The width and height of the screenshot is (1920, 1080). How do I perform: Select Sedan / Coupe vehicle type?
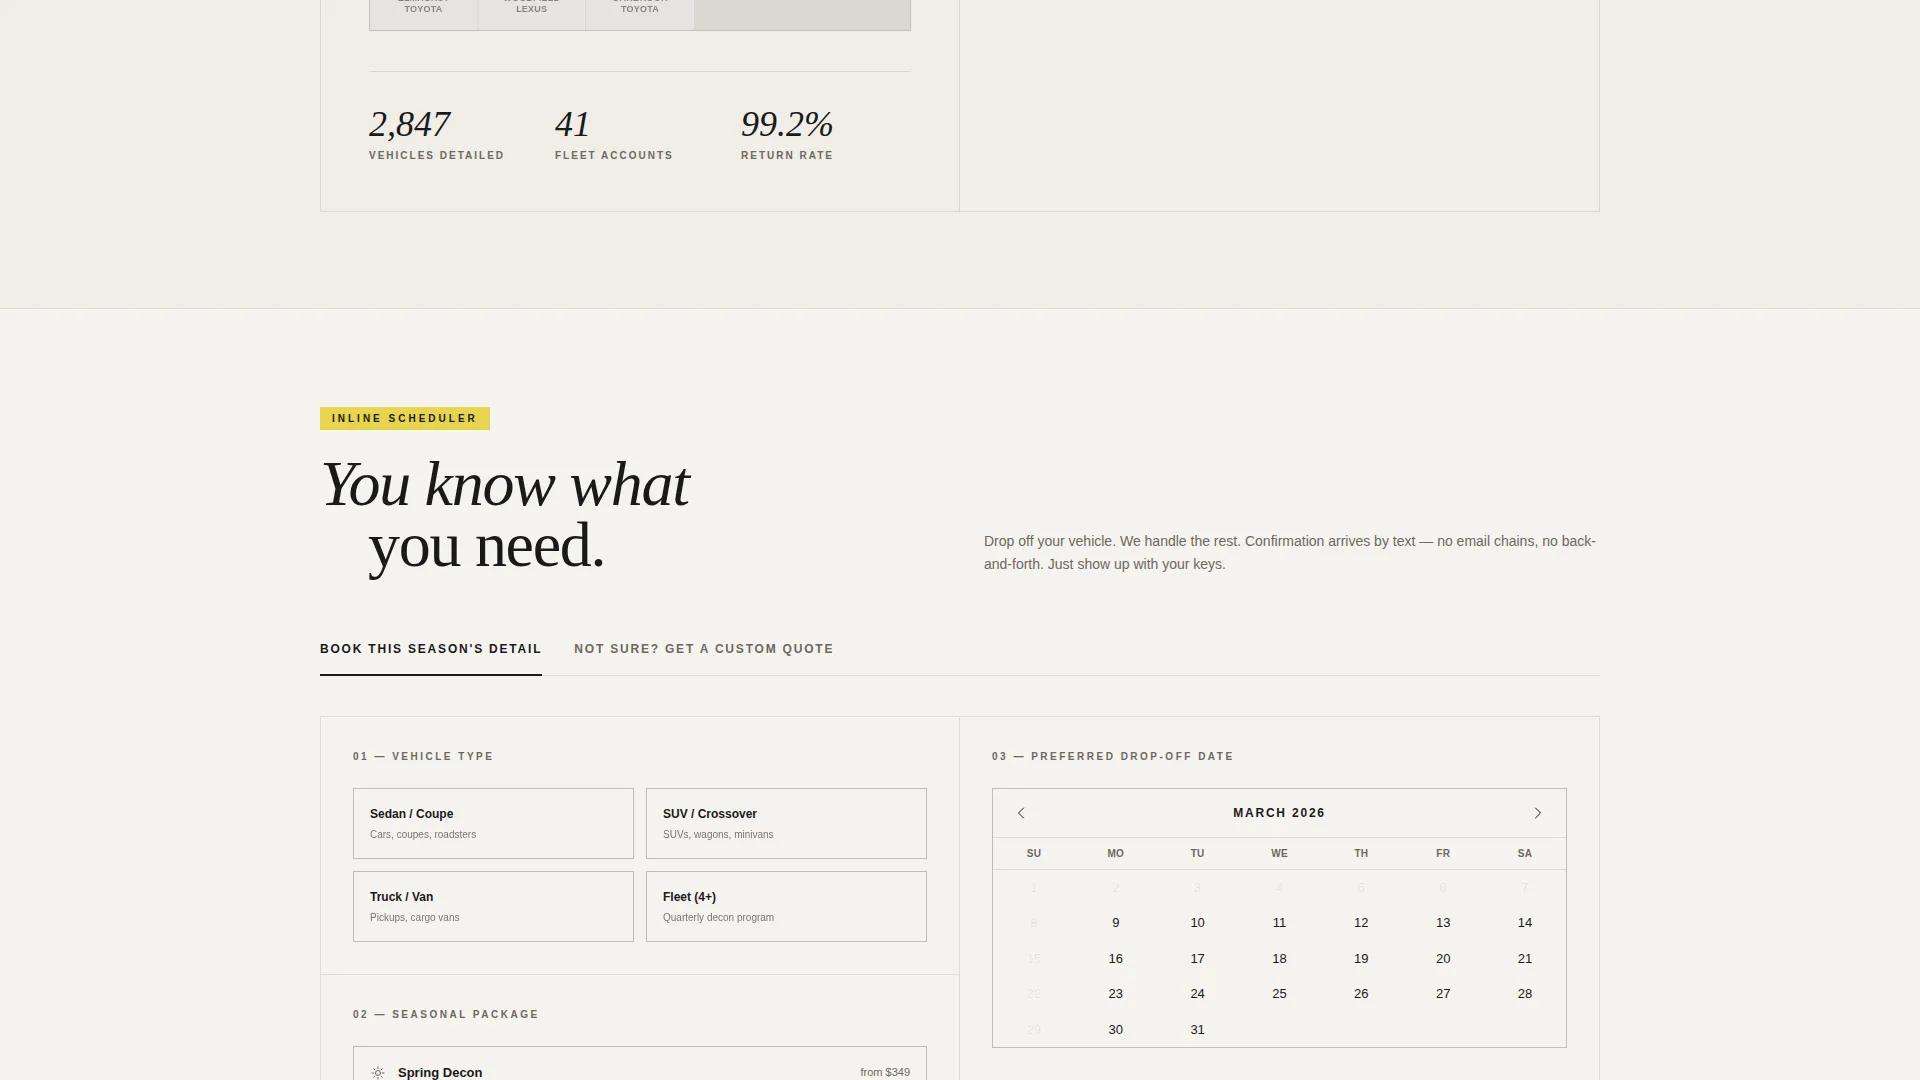point(493,823)
